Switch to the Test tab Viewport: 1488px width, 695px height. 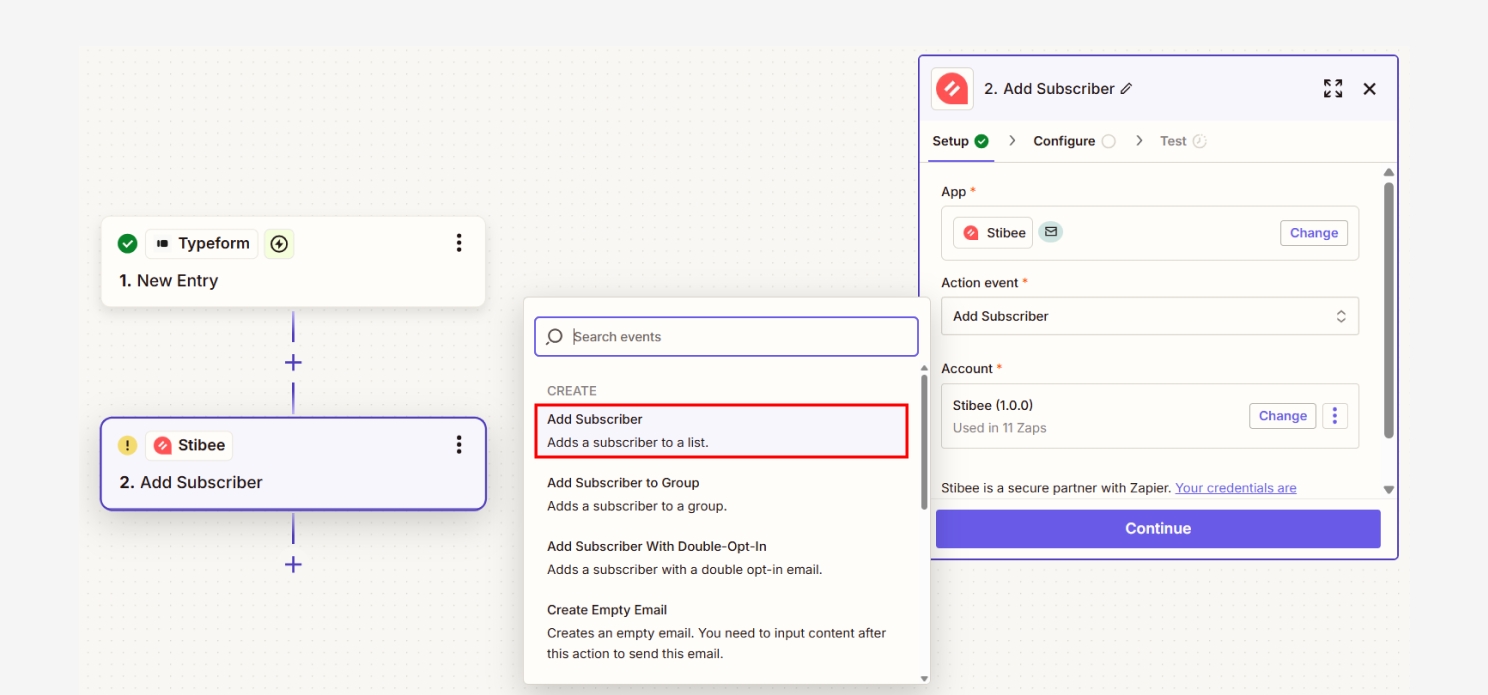coord(1183,141)
